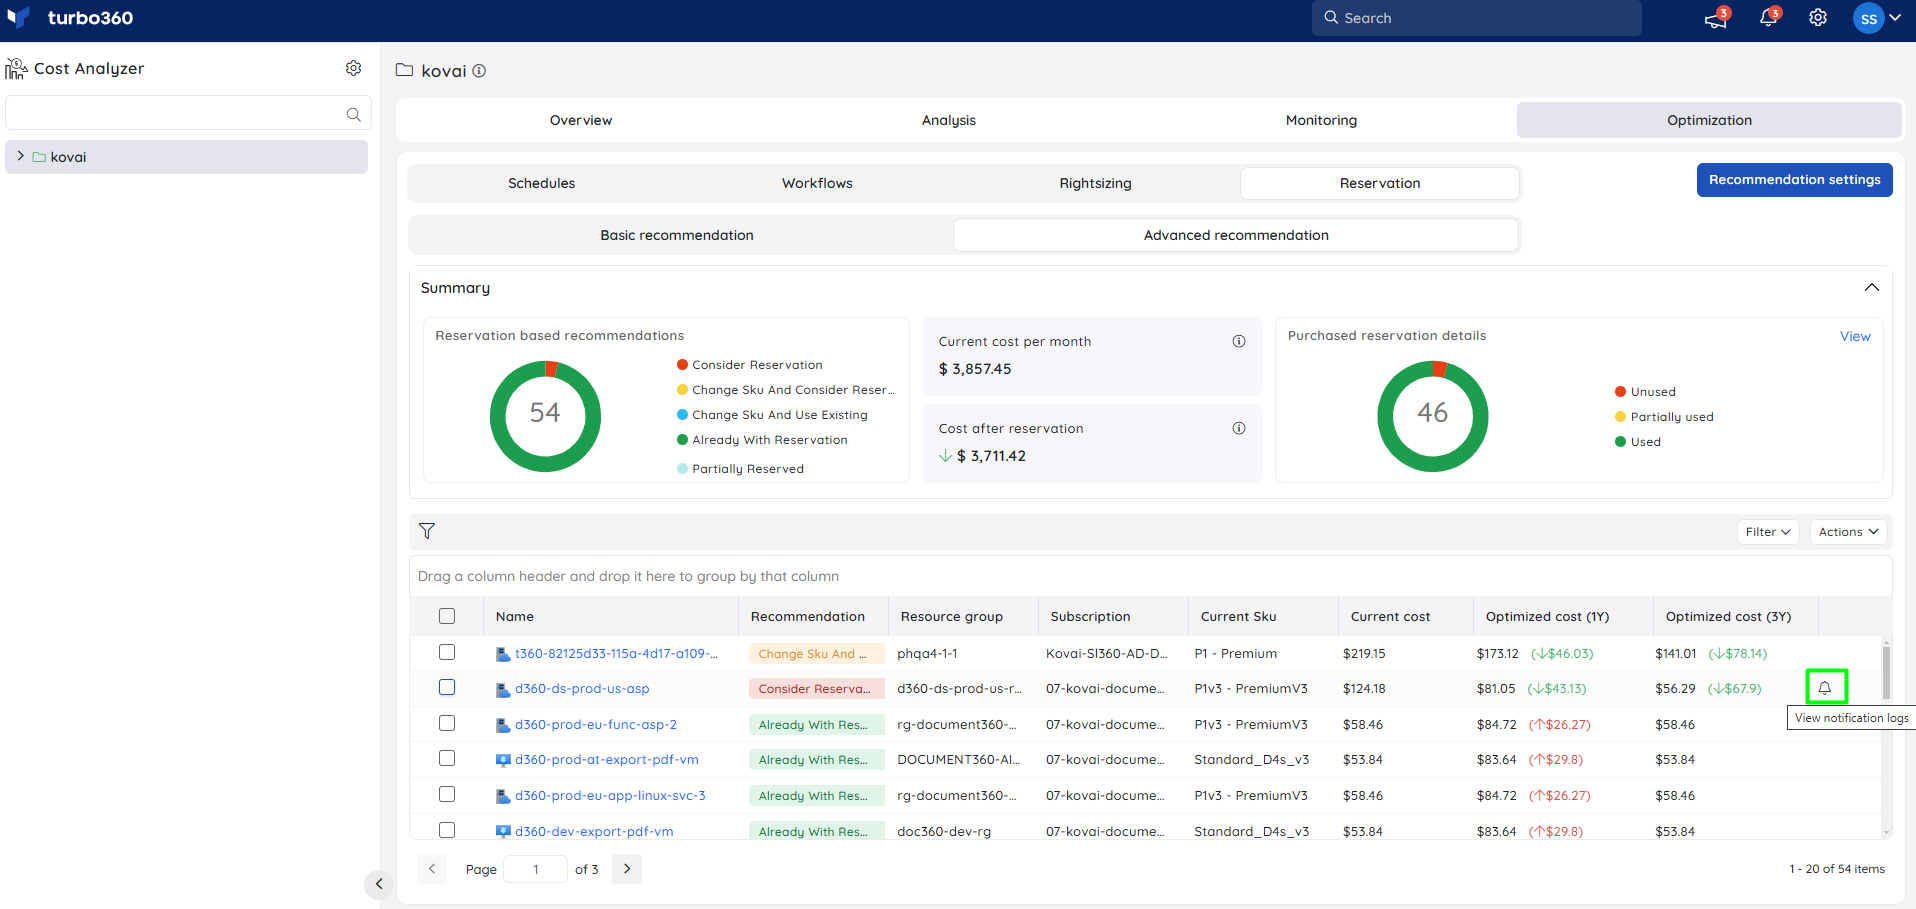Go to previous page arrow
1916x909 pixels.
tap(431, 869)
